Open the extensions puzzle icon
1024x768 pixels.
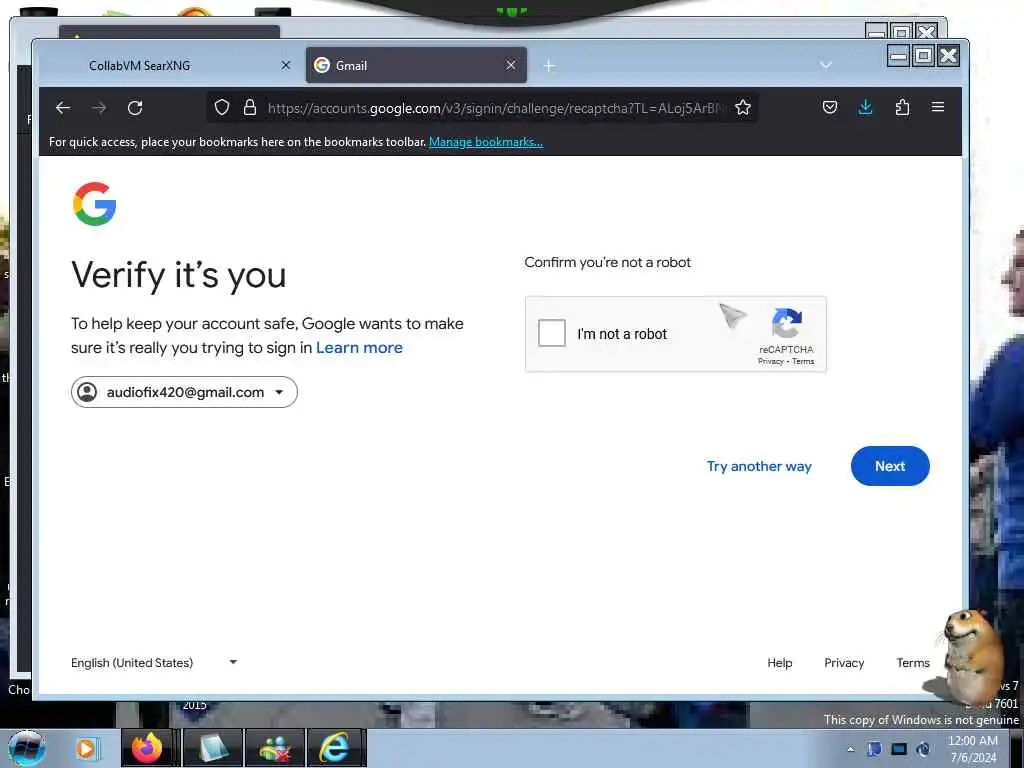pyautogui.click(x=902, y=107)
